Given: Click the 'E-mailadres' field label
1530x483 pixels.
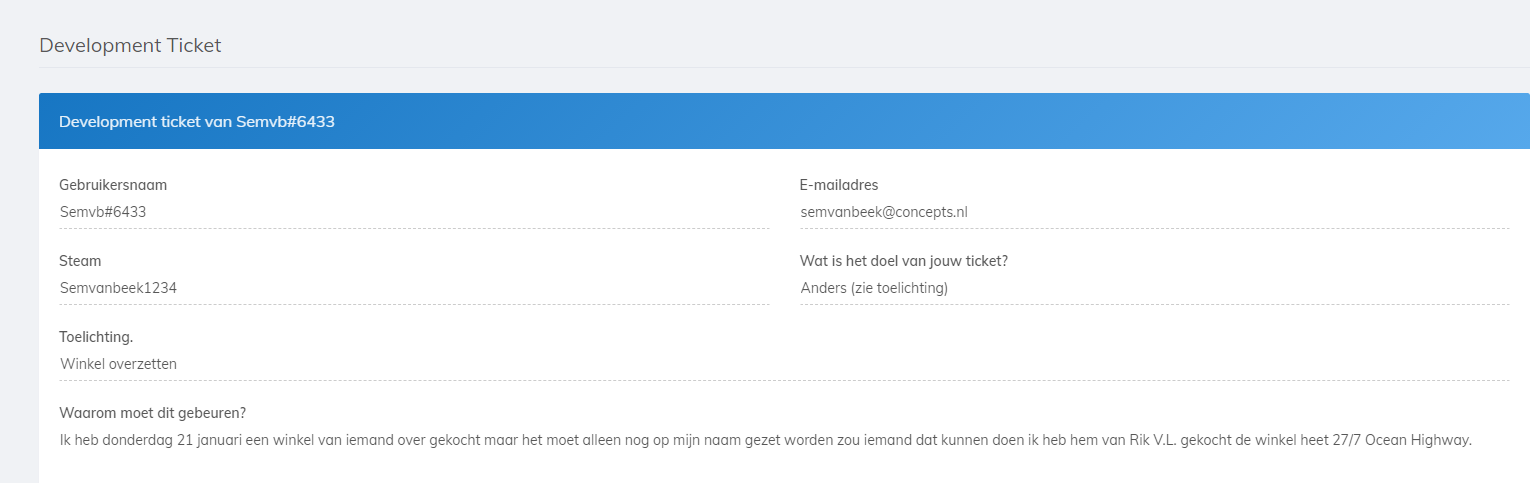Looking at the screenshot, I should [839, 185].
